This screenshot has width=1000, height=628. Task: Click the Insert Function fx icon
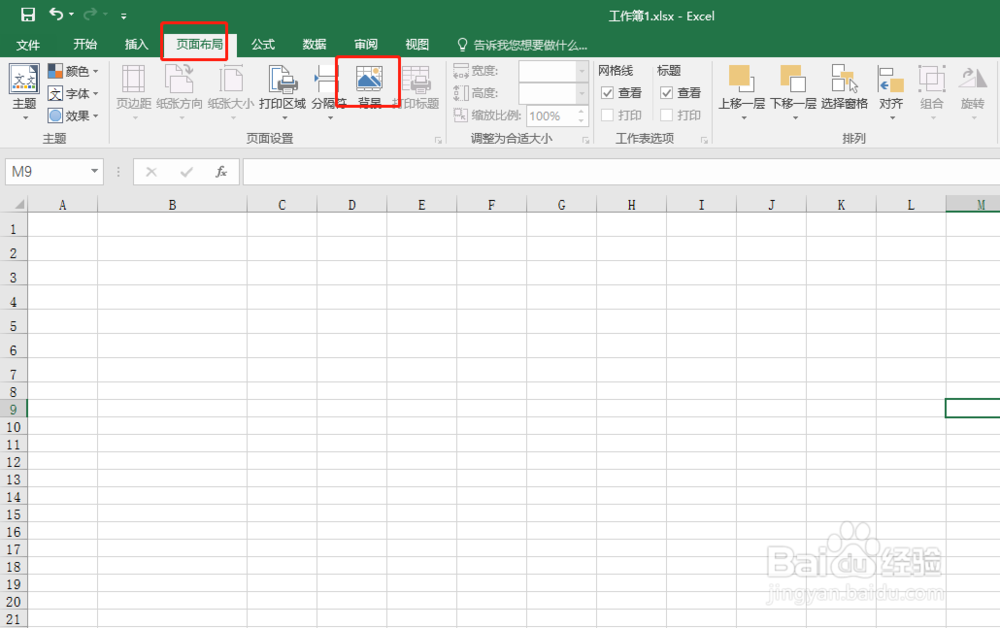(x=221, y=172)
